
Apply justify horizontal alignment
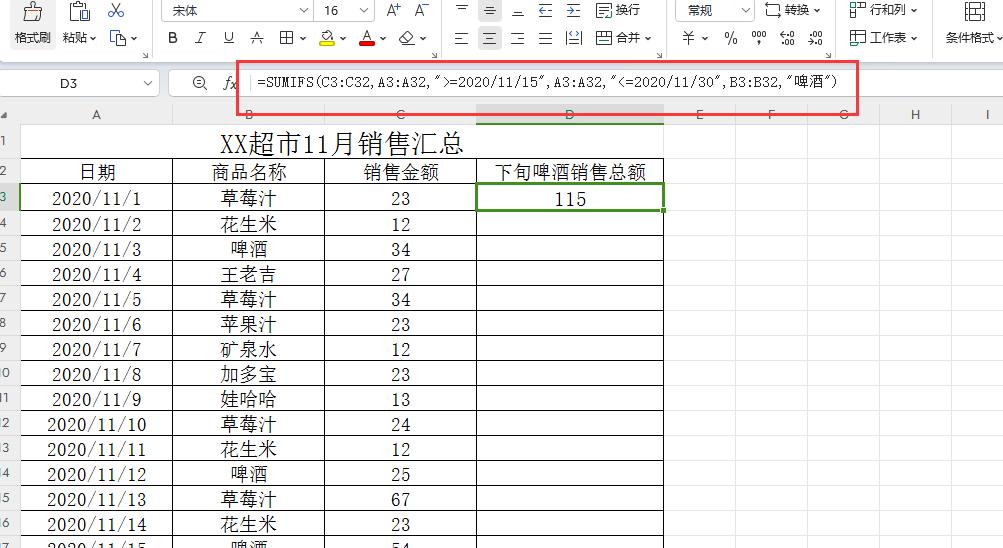click(545, 38)
